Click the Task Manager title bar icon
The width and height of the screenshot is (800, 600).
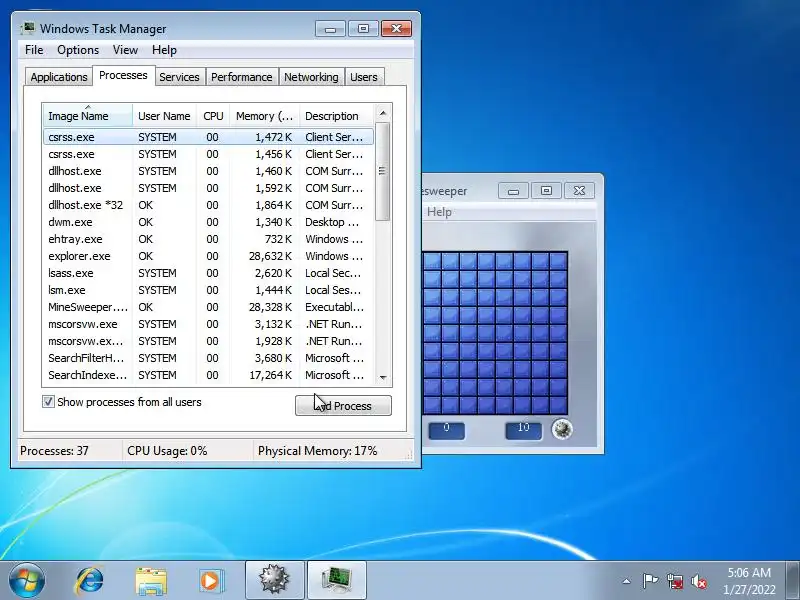coord(28,28)
